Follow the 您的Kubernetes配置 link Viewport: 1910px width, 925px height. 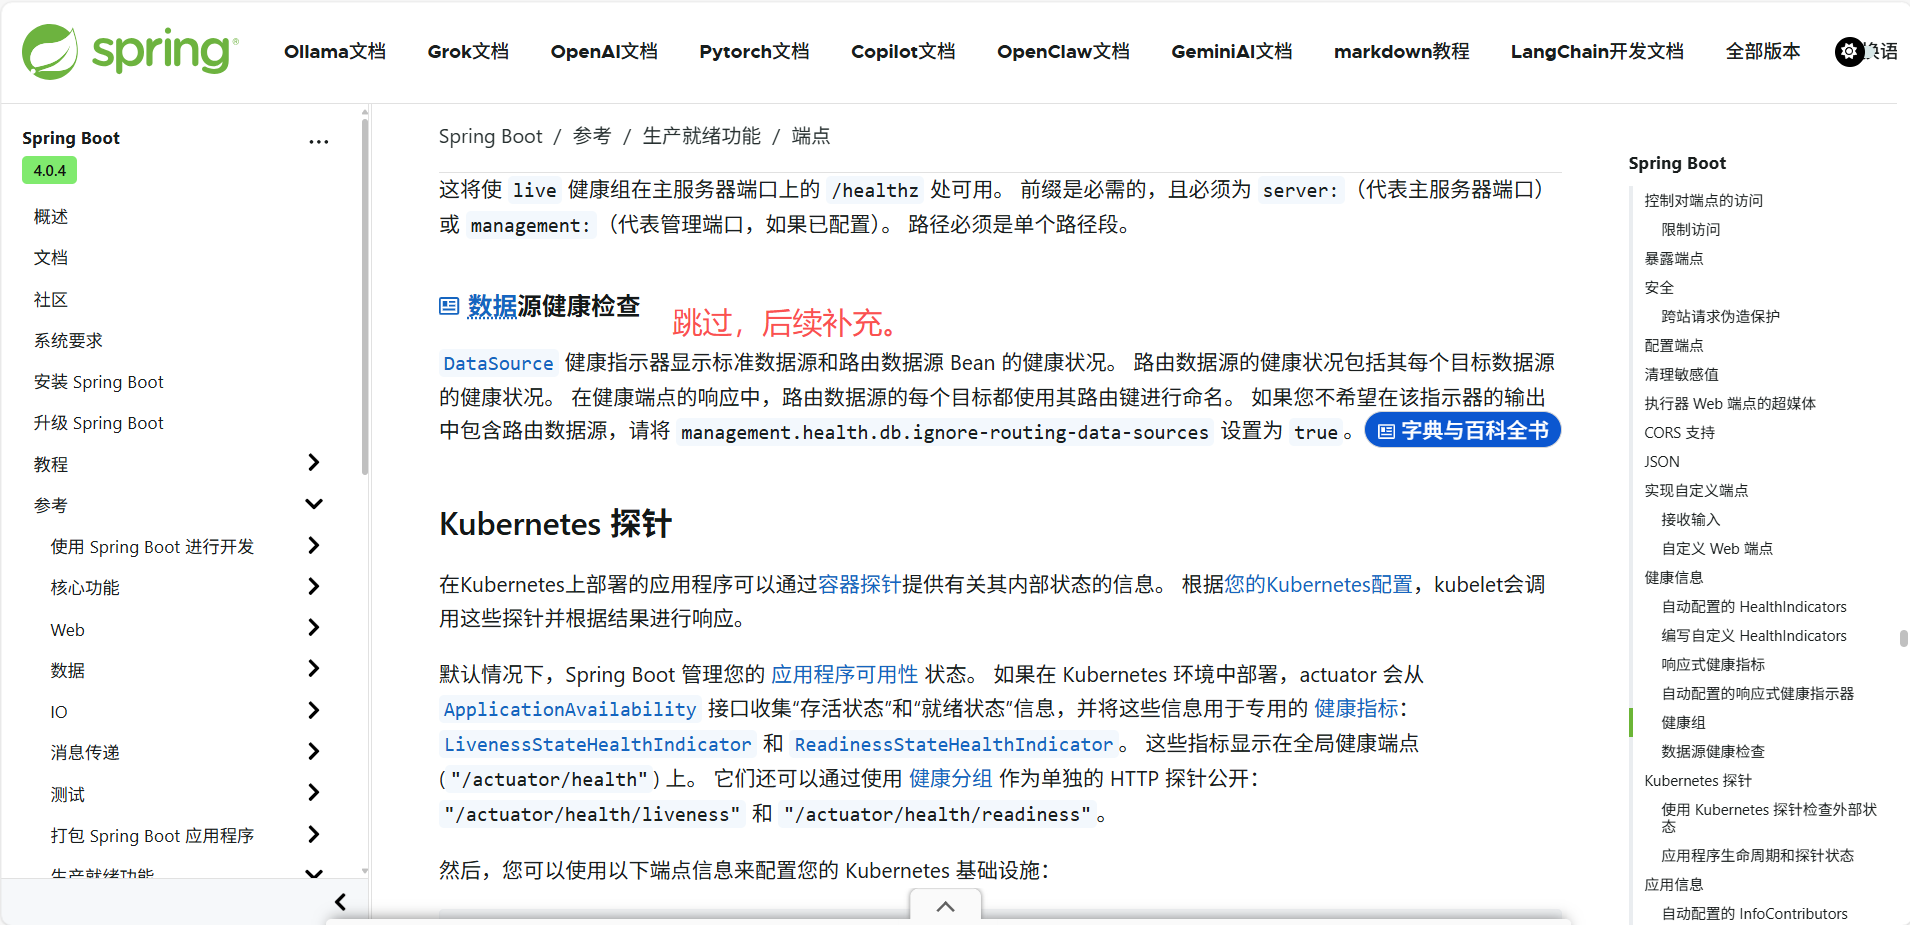tap(1318, 584)
